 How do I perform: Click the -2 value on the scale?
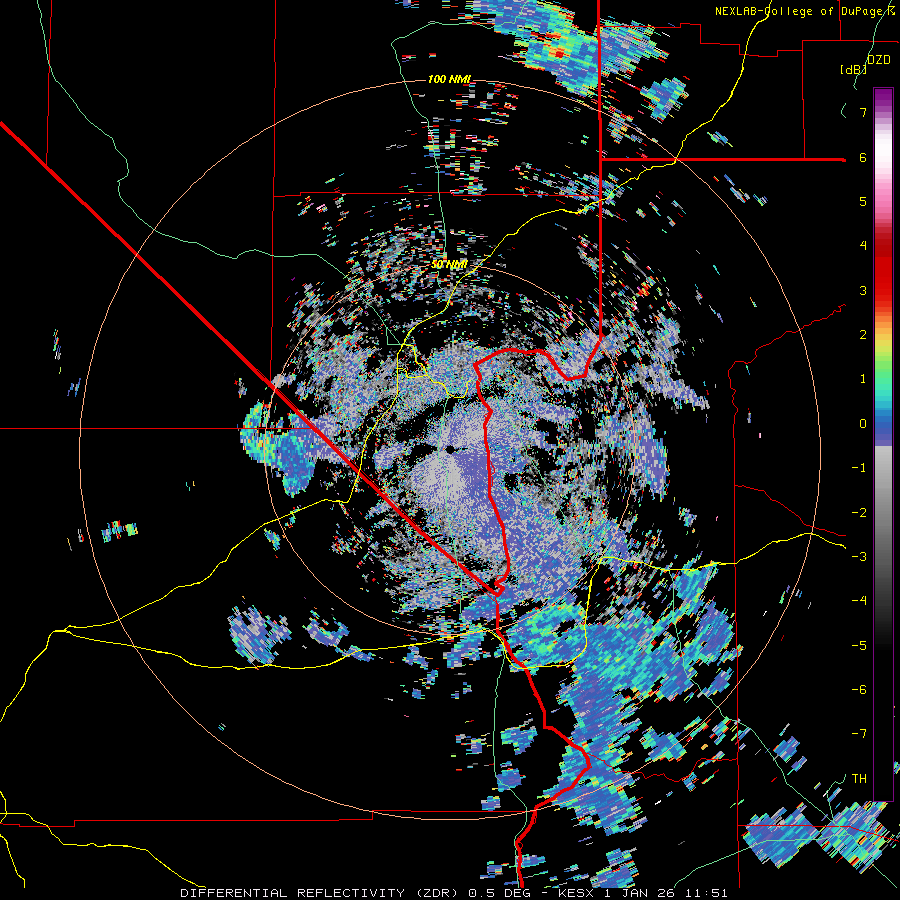[x=859, y=513]
